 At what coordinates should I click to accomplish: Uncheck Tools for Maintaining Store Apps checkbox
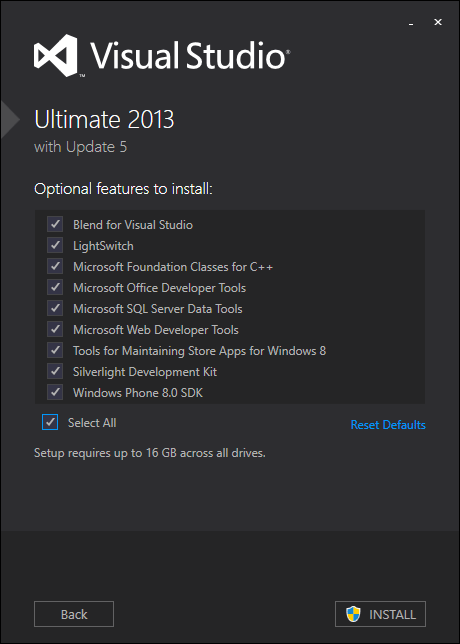[x=55, y=351]
